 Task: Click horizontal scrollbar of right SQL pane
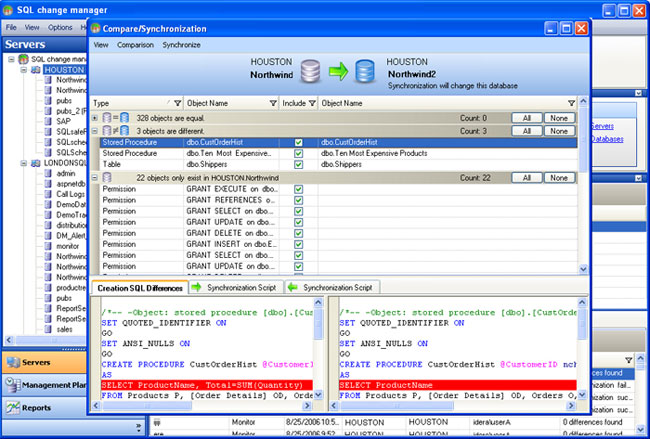[453, 406]
